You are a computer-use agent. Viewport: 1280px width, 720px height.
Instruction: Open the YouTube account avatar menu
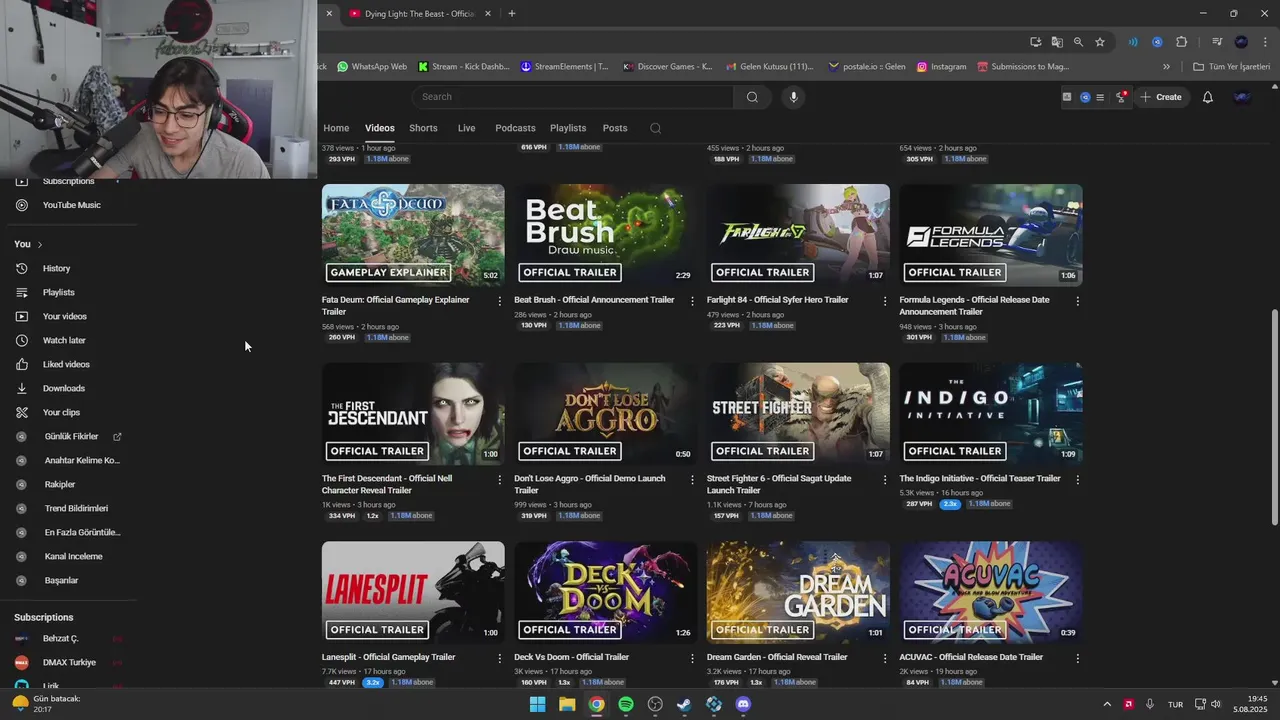1242,97
